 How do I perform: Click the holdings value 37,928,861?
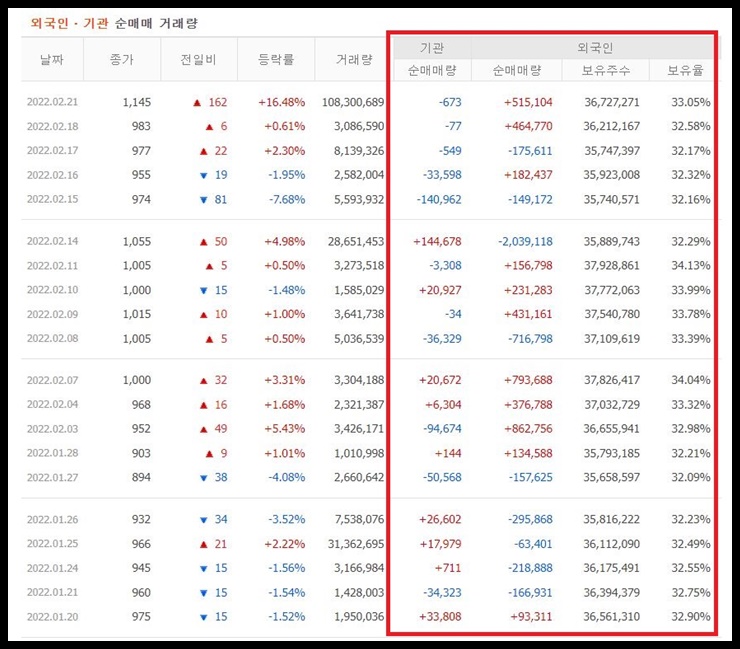point(612,266)
